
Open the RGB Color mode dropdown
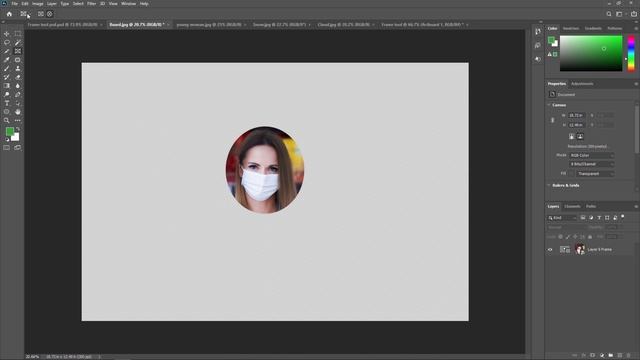click(591, 156)
